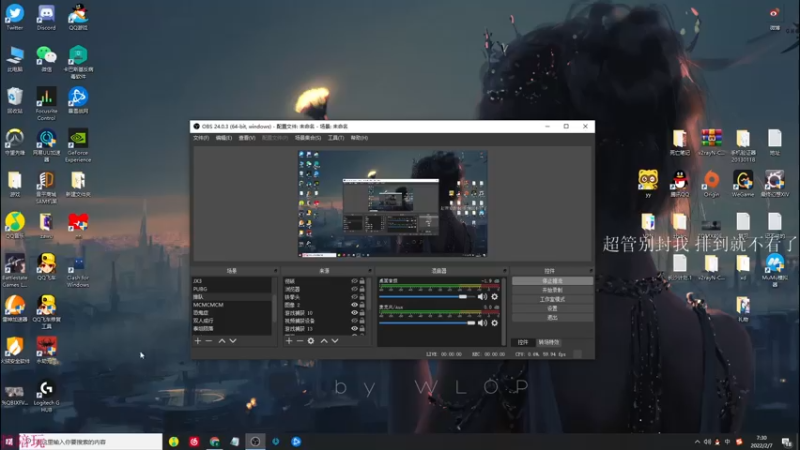Open the Twitter desktop shortcut
Image resolution: width=800 pixels, height=450 pixels.
[14, 17]
